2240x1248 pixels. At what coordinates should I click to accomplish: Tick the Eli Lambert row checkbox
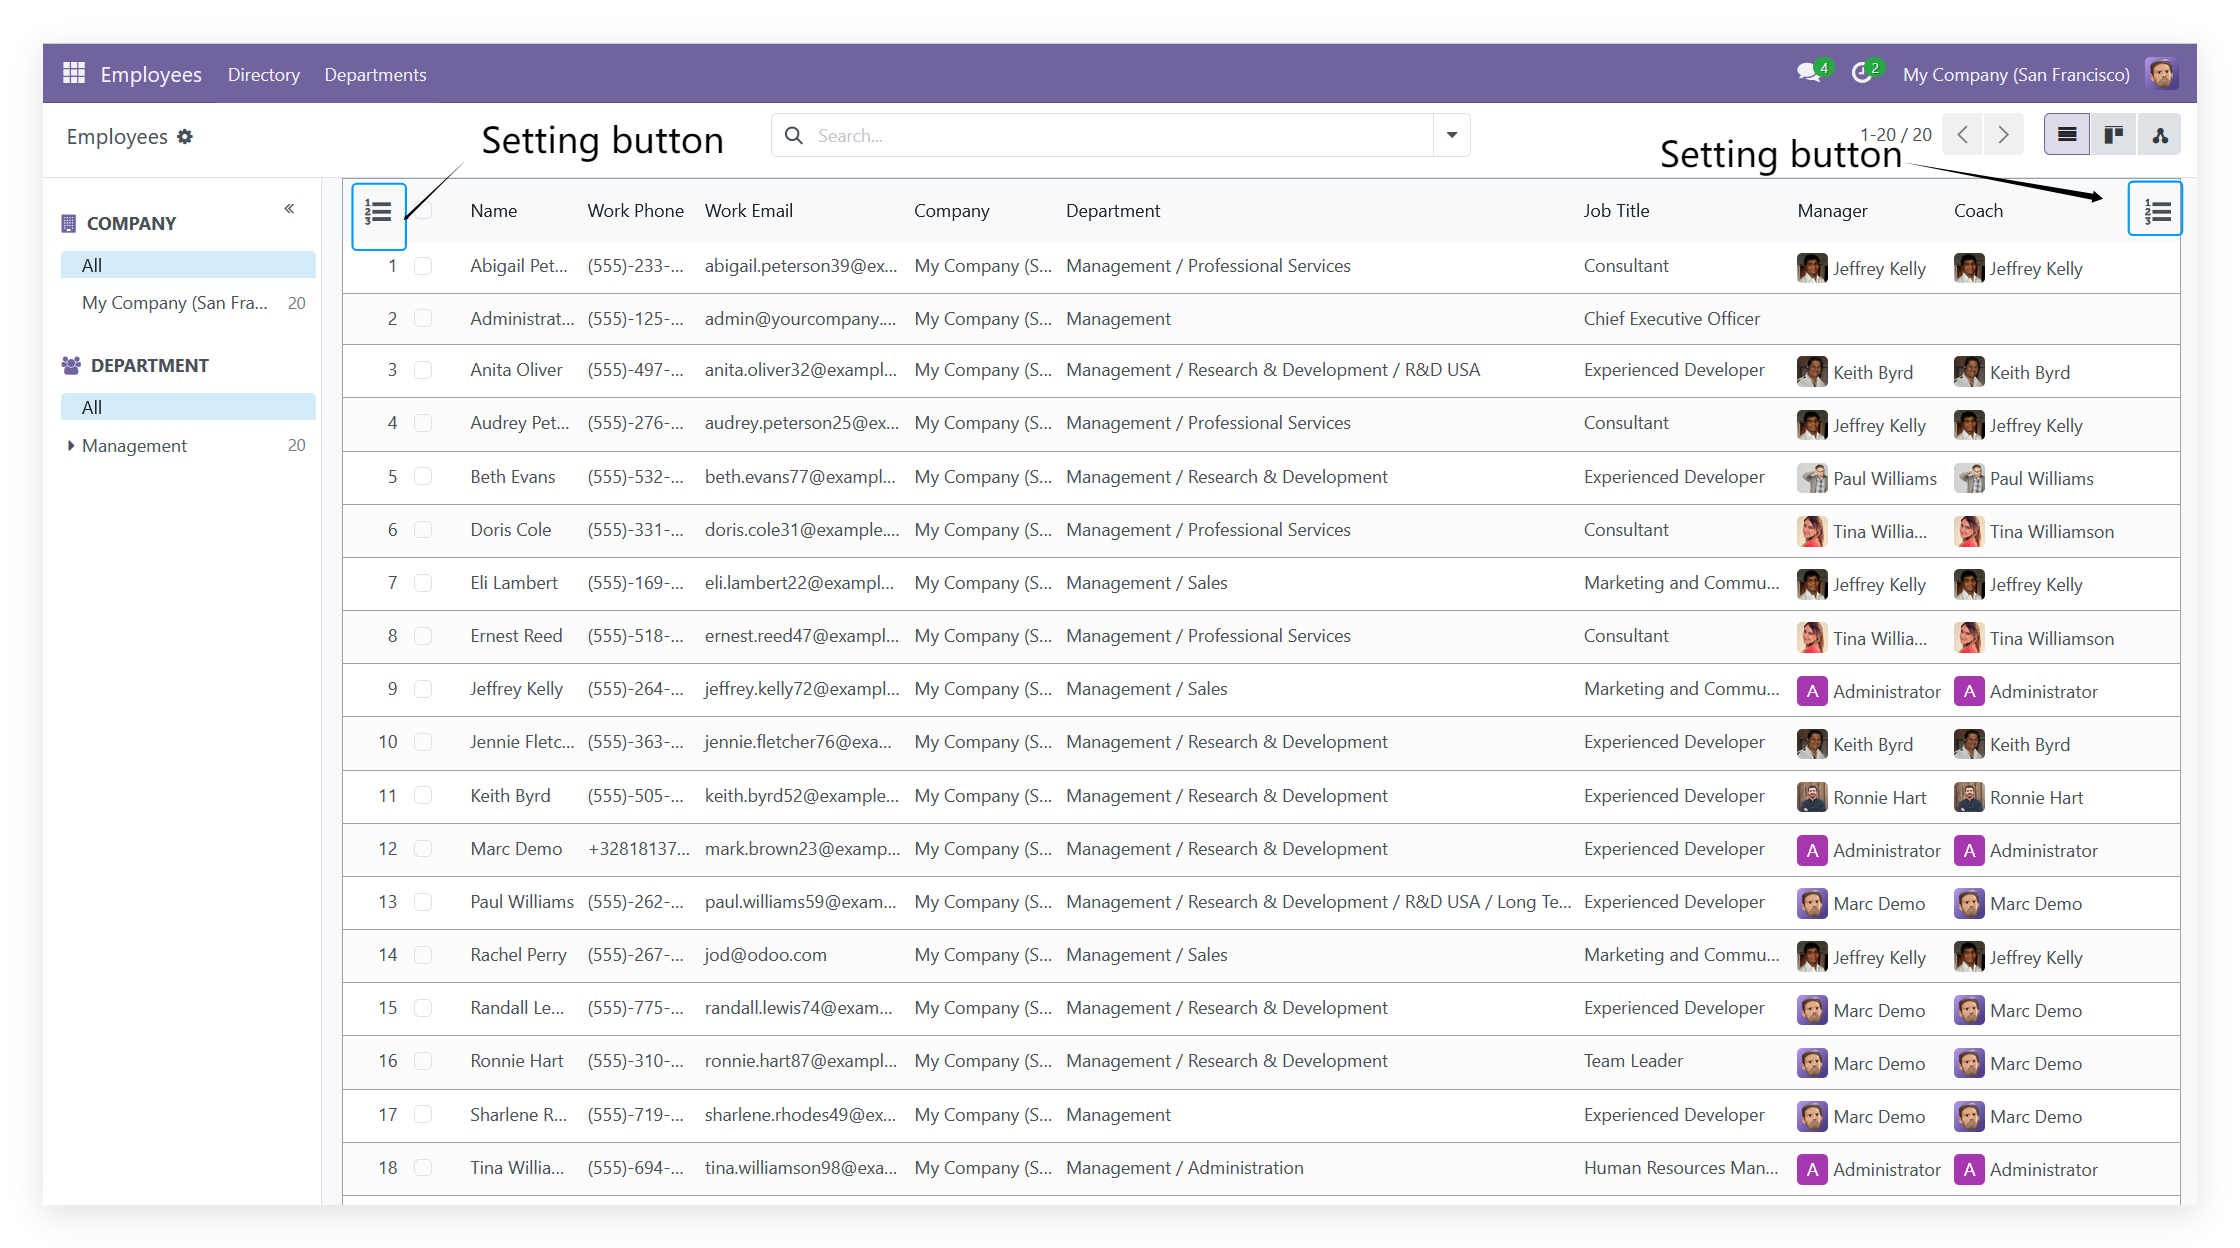click(423, 583)
